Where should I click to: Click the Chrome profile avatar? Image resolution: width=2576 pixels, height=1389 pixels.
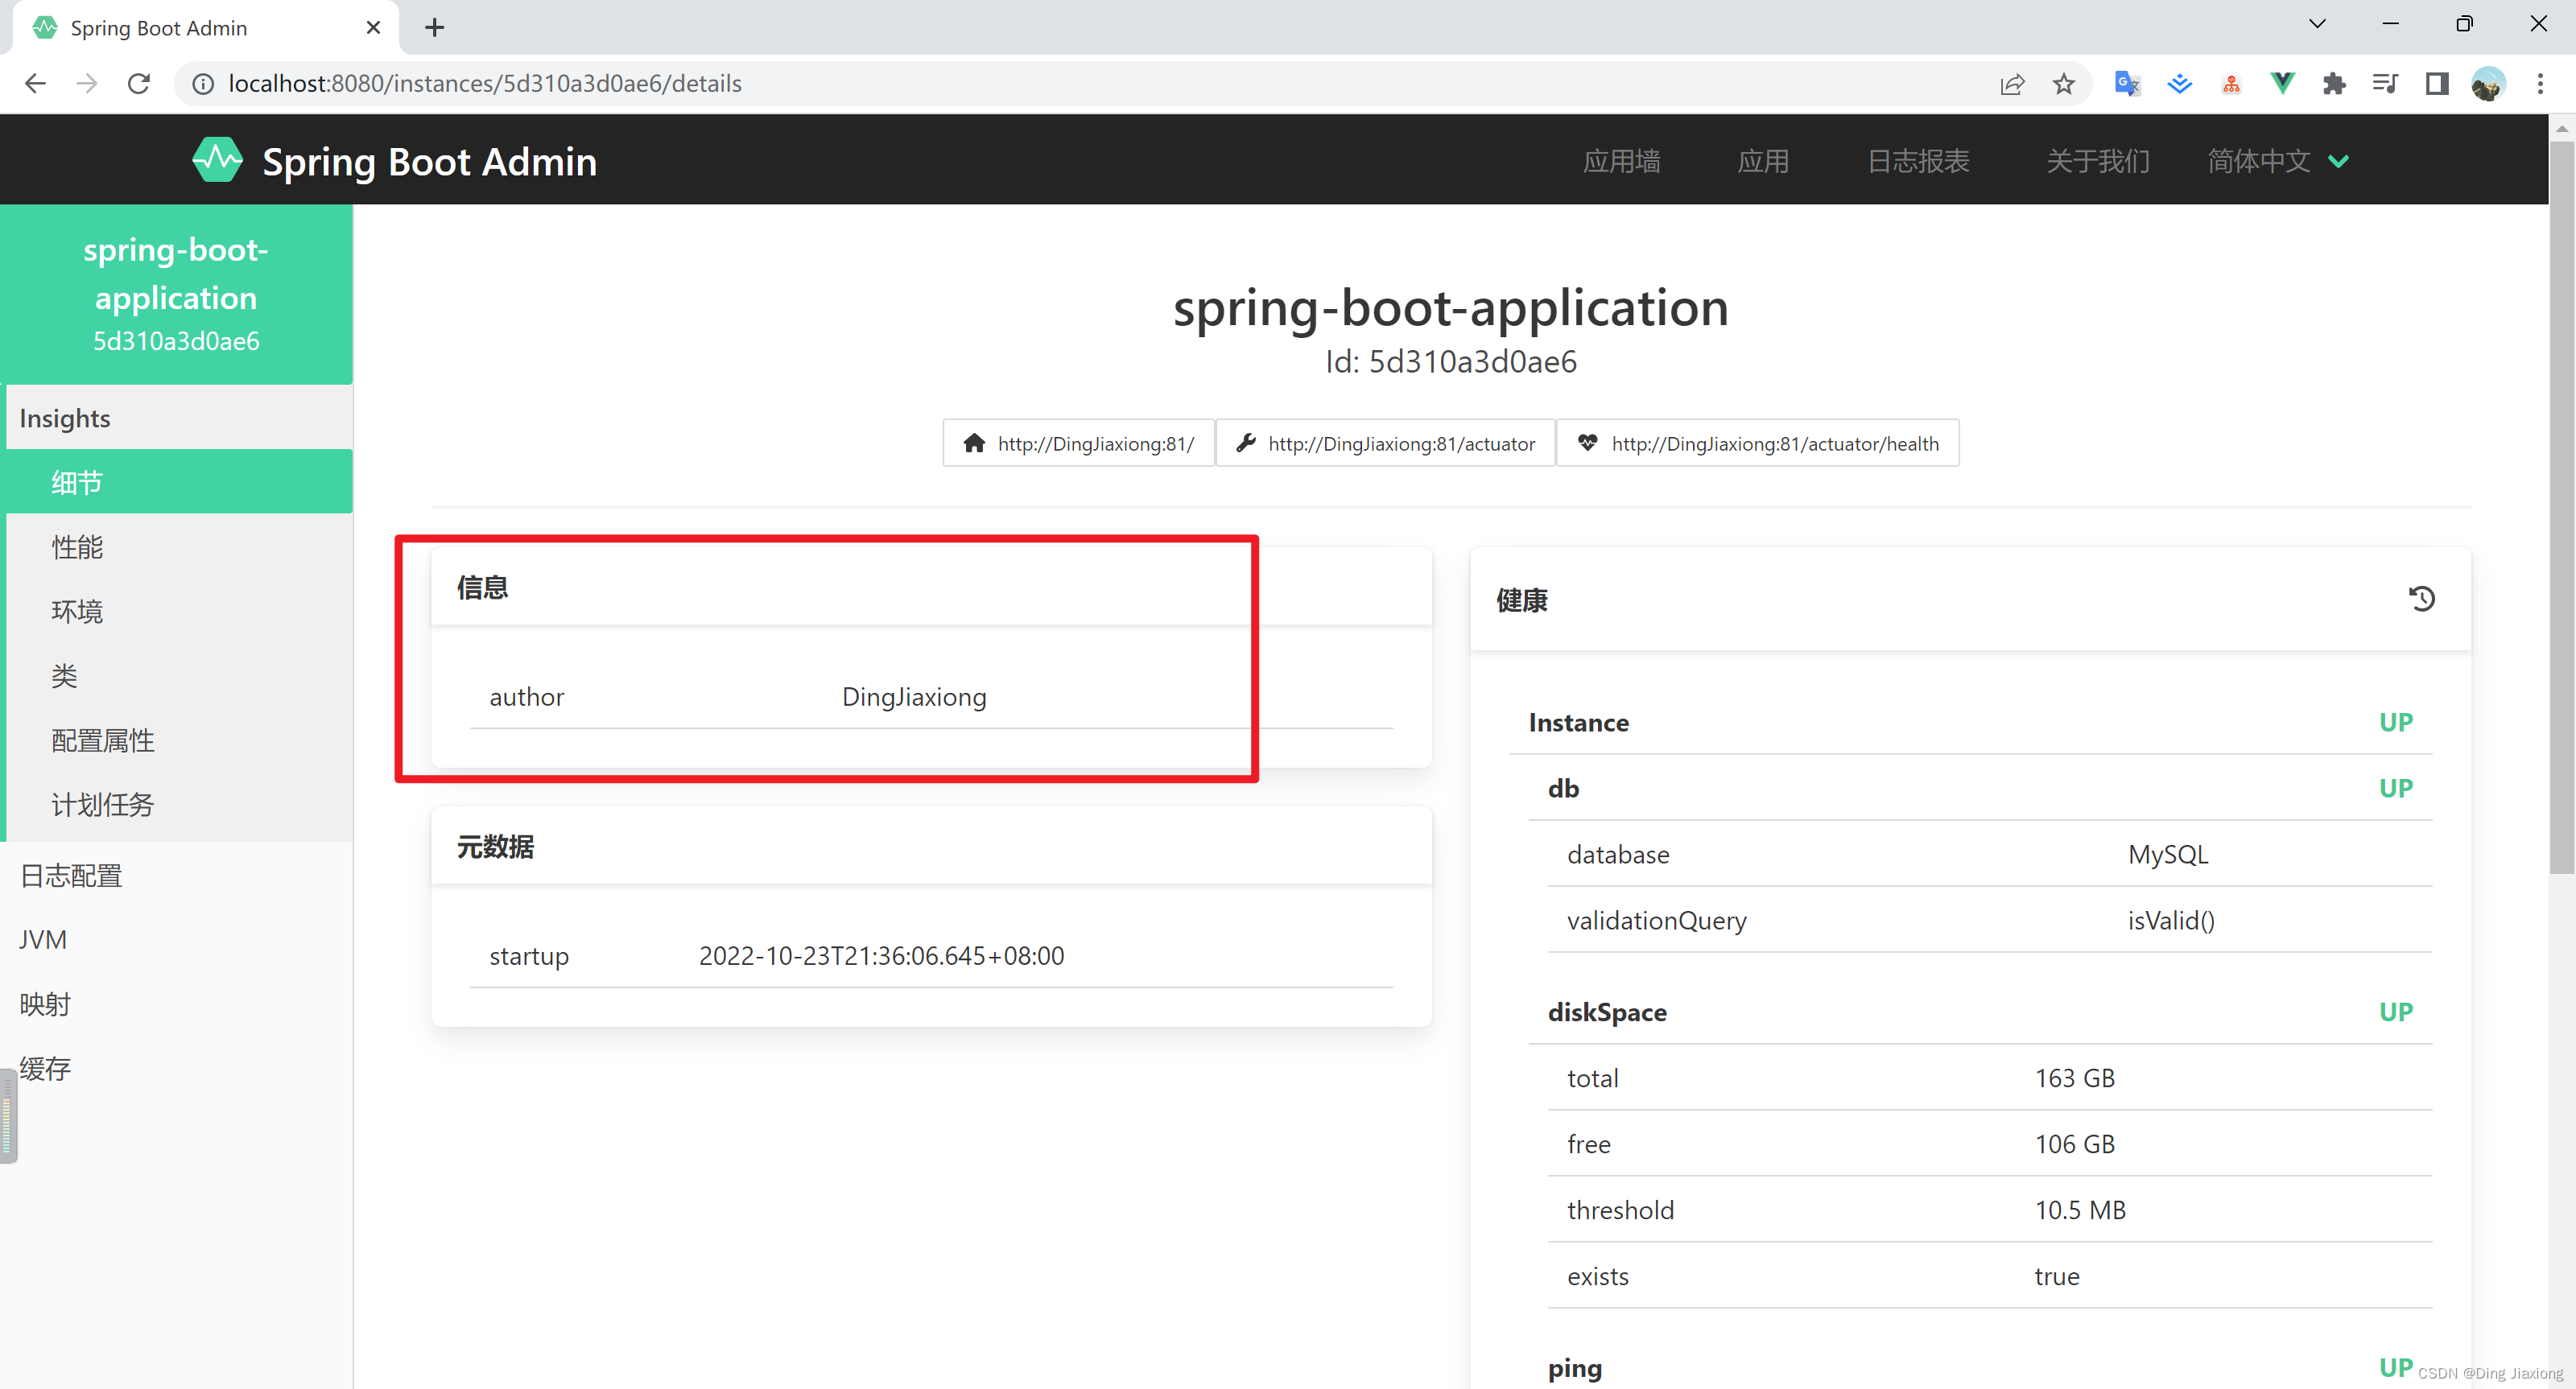click(2488, 84)
